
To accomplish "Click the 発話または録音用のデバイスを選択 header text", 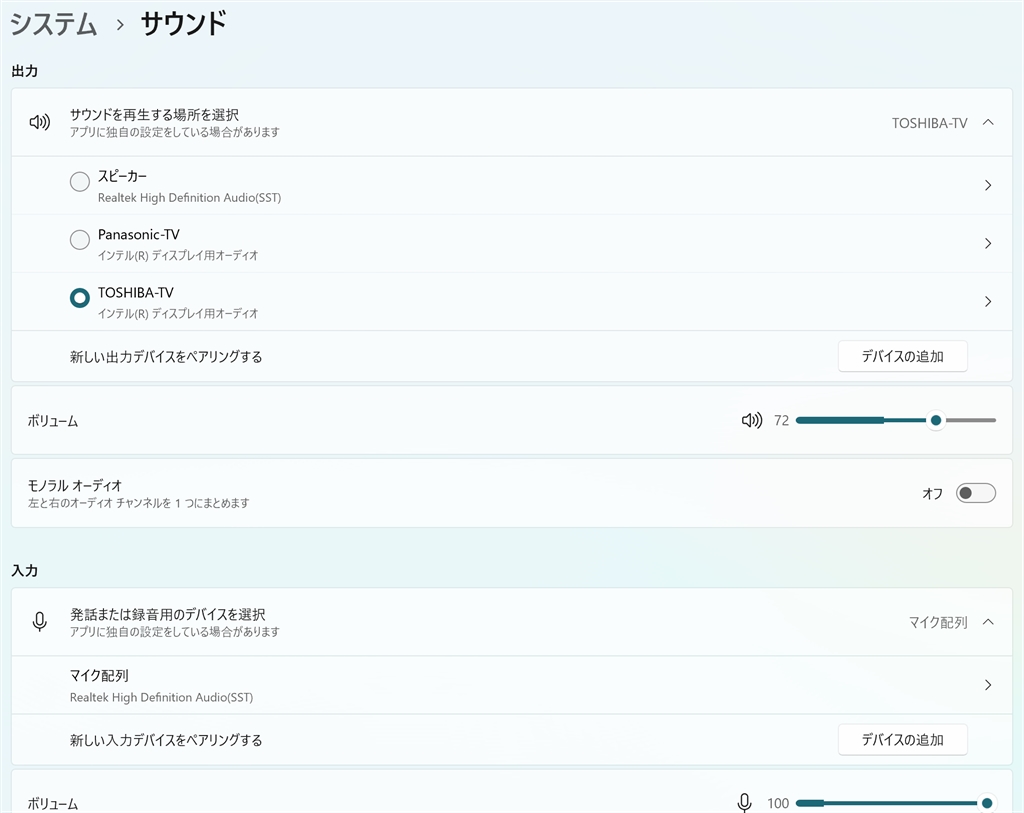I will pos(167,614).
